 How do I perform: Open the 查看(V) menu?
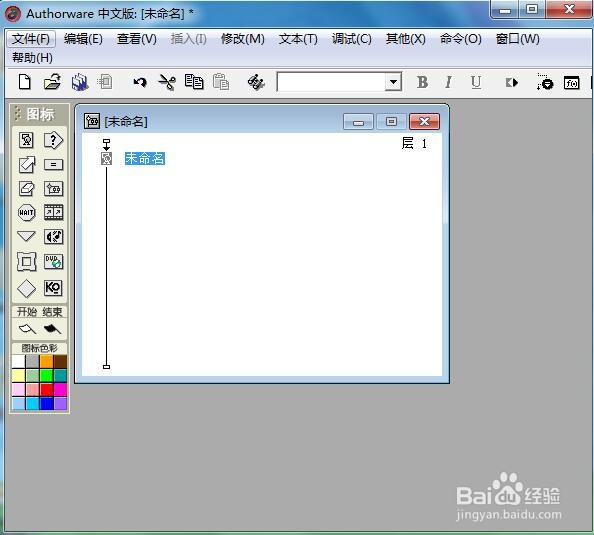(136, 39)
